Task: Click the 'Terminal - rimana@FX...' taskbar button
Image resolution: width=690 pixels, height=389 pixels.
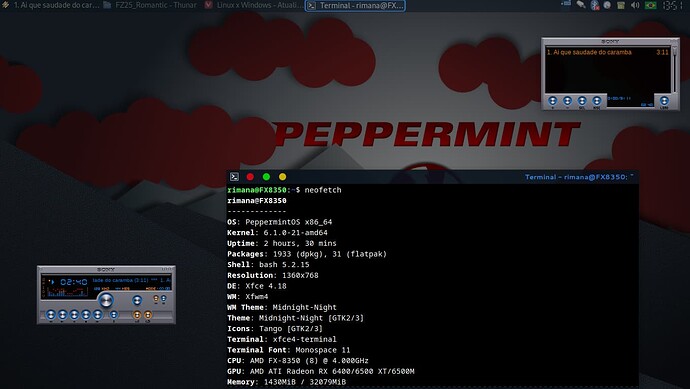Action: [x=355, y=5]
